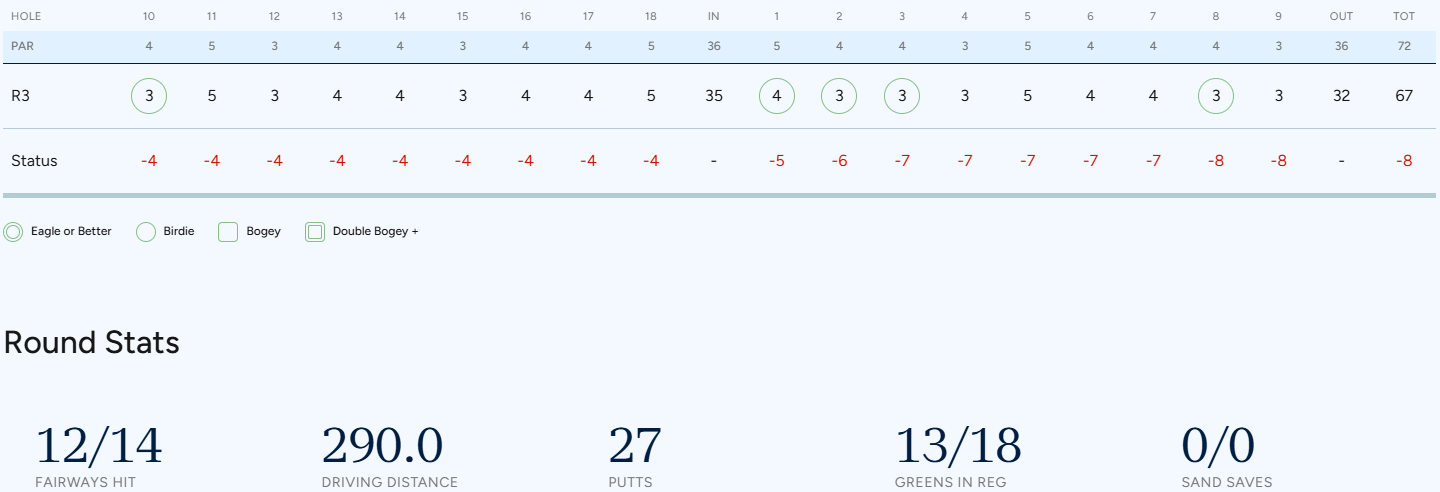Select the circled birdie score on hole 10
The width and height of the screenshot is (1440, 492).
(149, 96)
